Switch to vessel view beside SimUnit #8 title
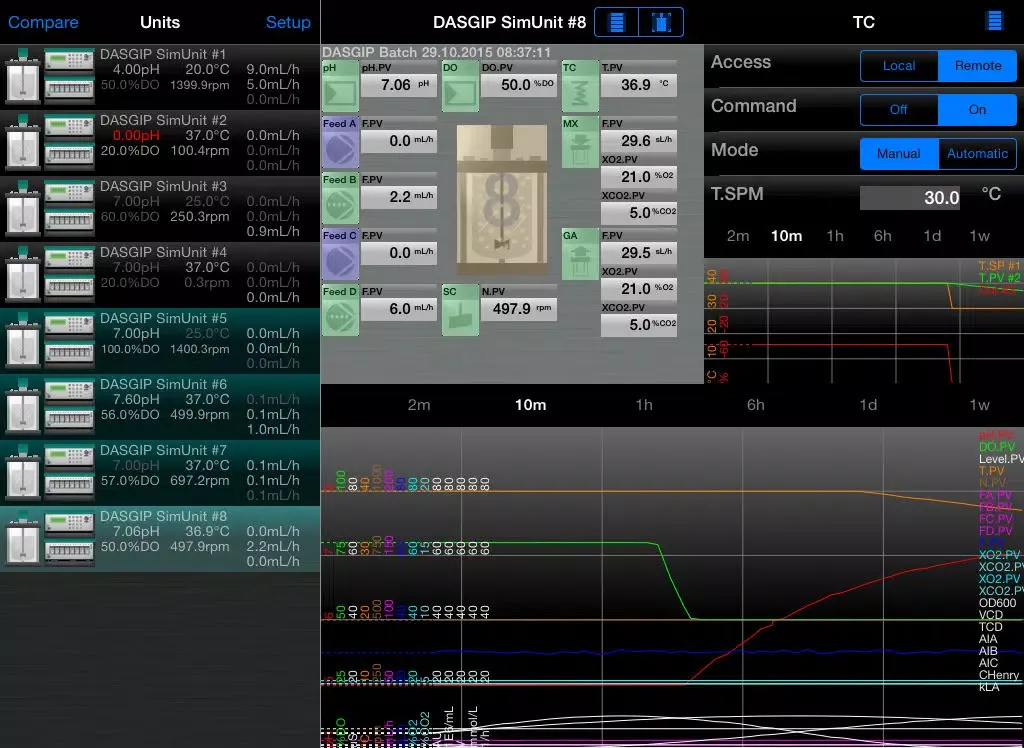Screen dimensions: 1024x748 coord(661,22)
